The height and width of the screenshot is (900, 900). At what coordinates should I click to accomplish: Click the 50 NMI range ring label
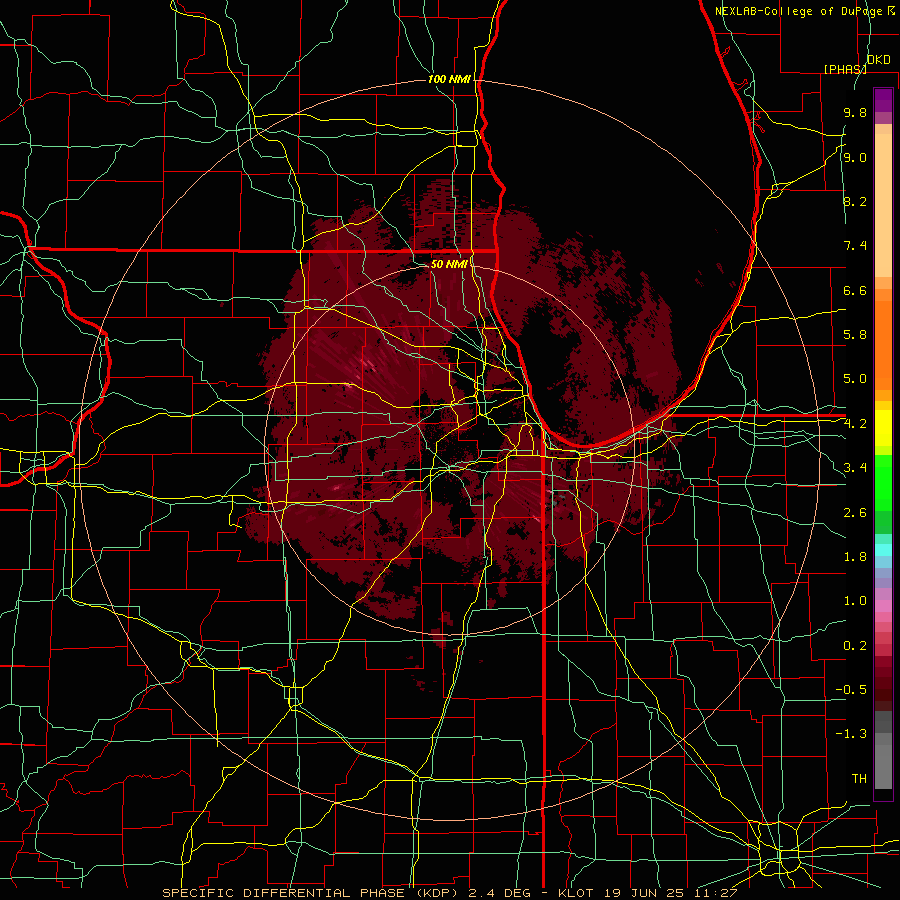pos(449,264)
